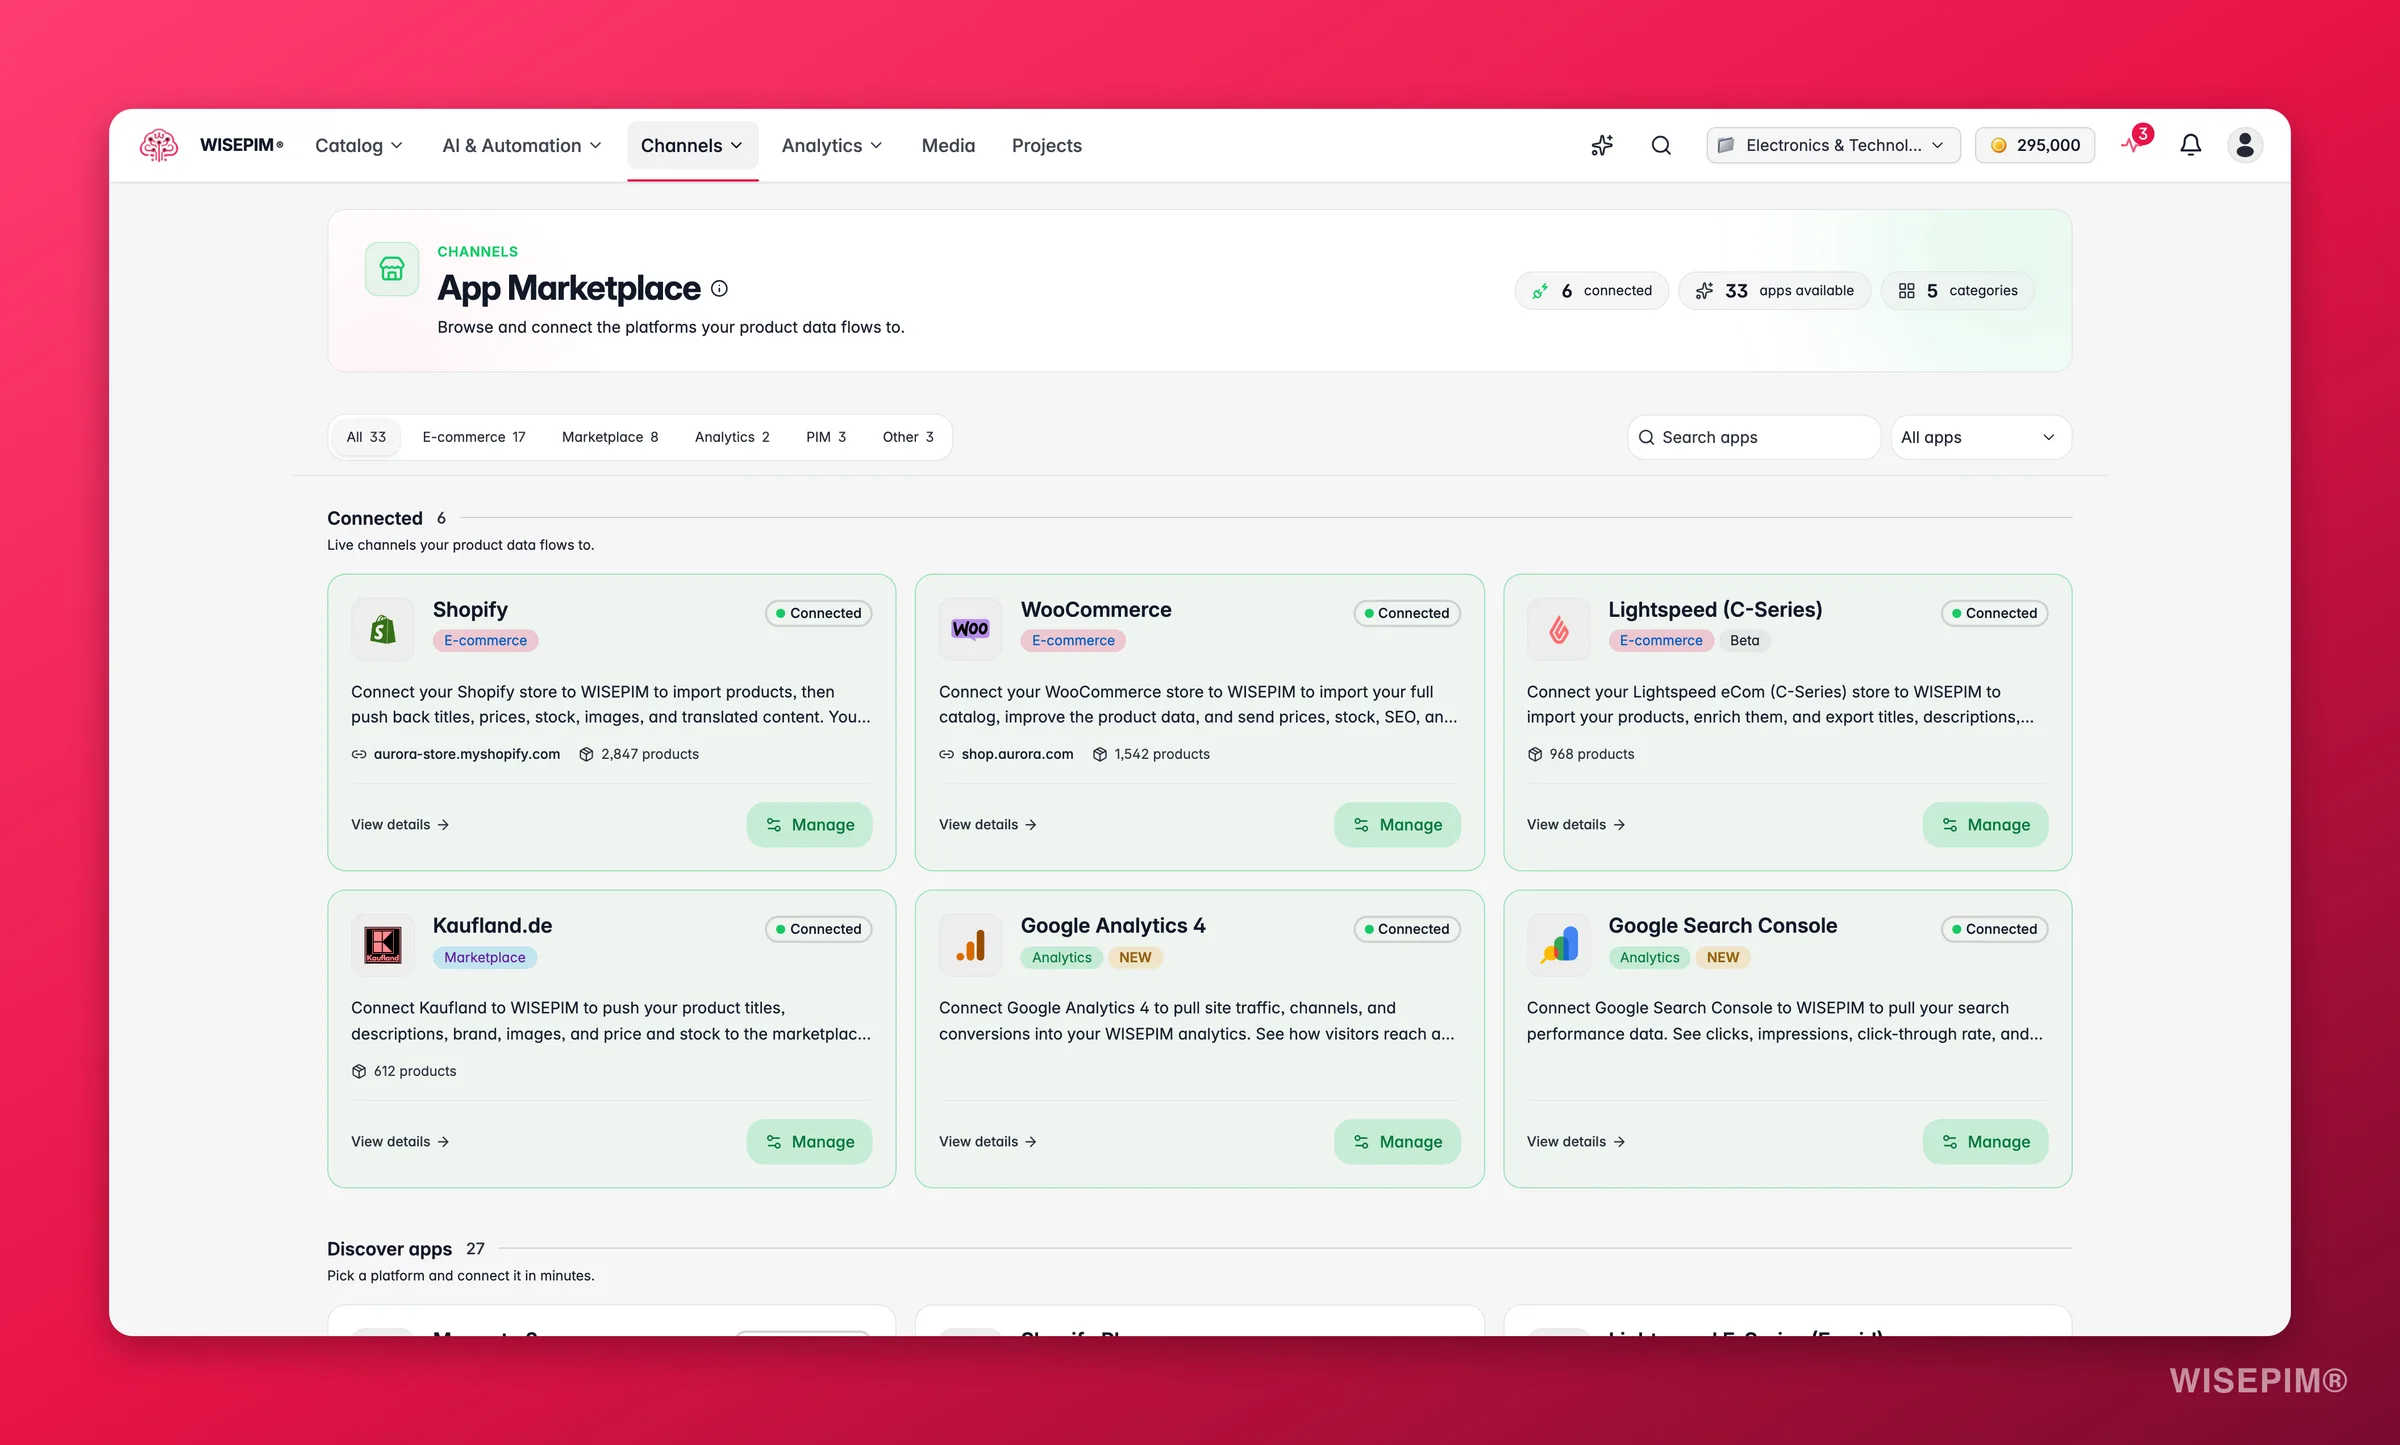Expand the Catalog menu

359,146
